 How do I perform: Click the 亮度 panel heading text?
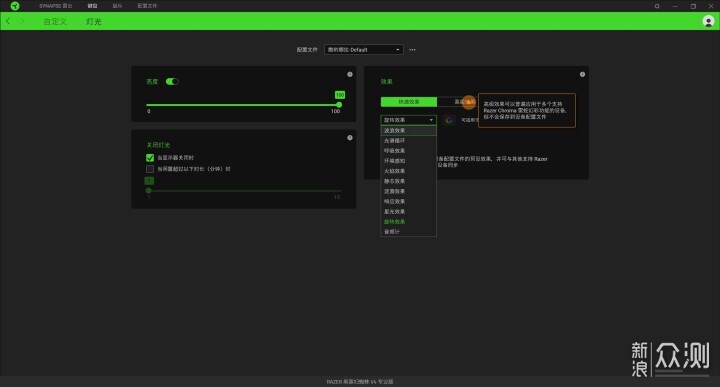(x=152, y=81)
